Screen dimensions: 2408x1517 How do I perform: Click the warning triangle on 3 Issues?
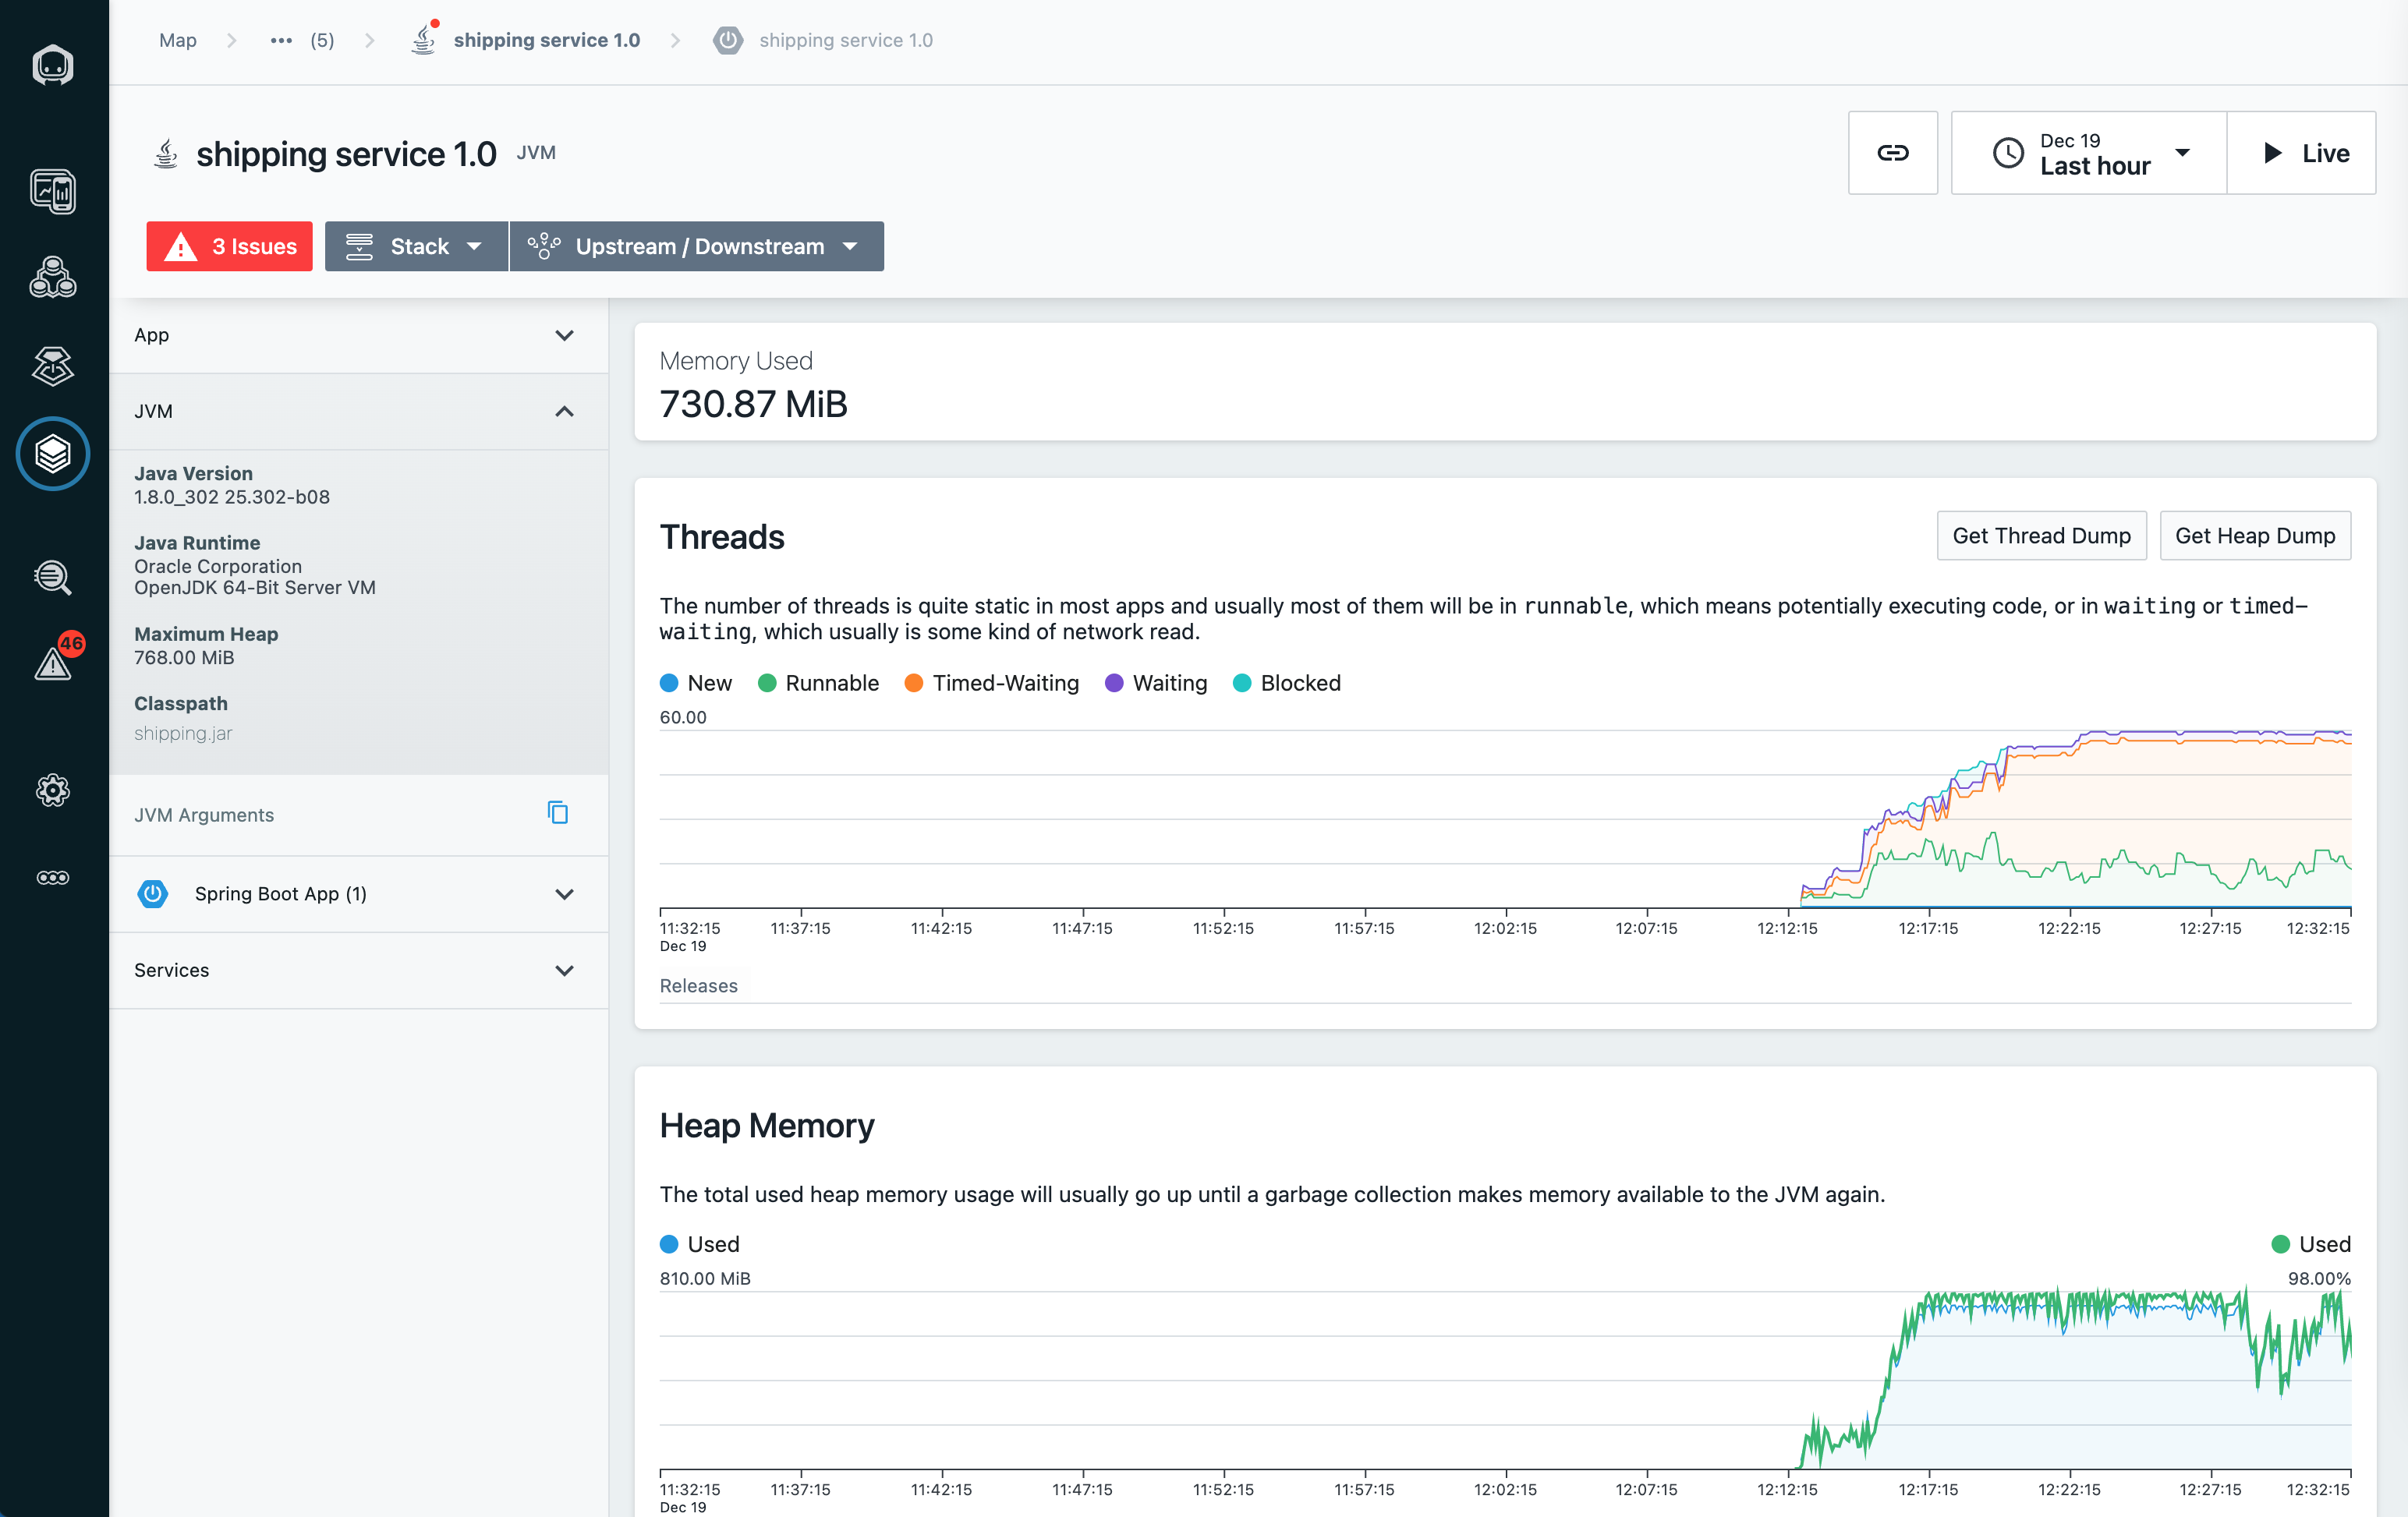pyautogui.click(x=181, y=246)
